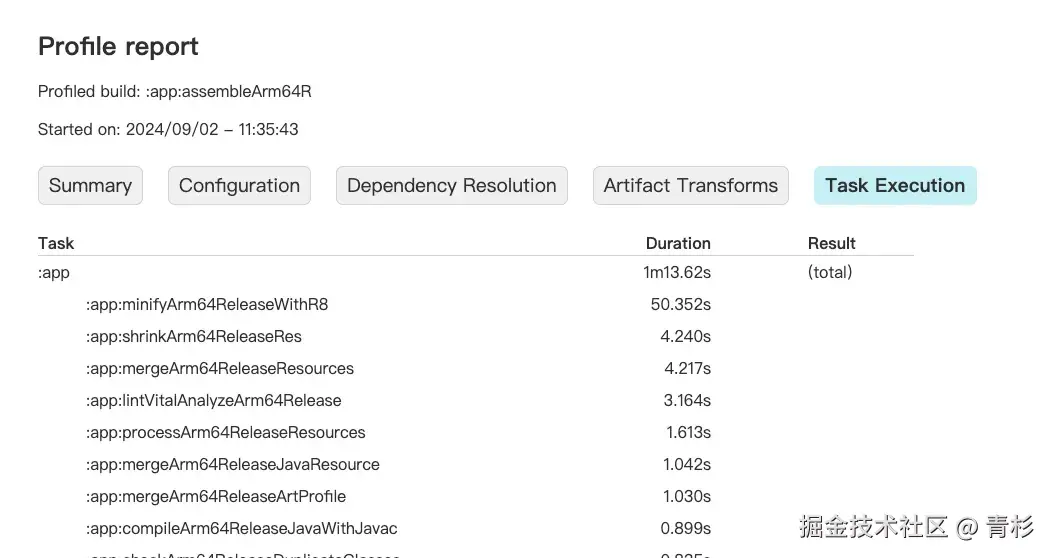Select the minifyArm64ReleaseWithR8 task row
The image size is (1052, 558).
pyautogui.click(x=207, y=304)
